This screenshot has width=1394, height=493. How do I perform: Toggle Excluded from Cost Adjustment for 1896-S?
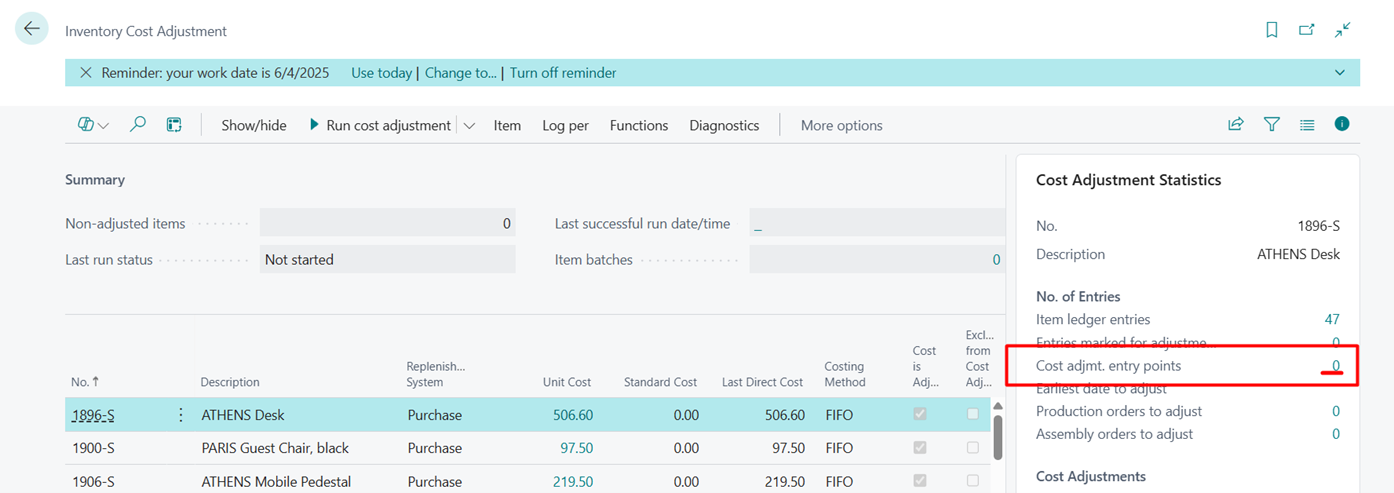click(973, 414)
